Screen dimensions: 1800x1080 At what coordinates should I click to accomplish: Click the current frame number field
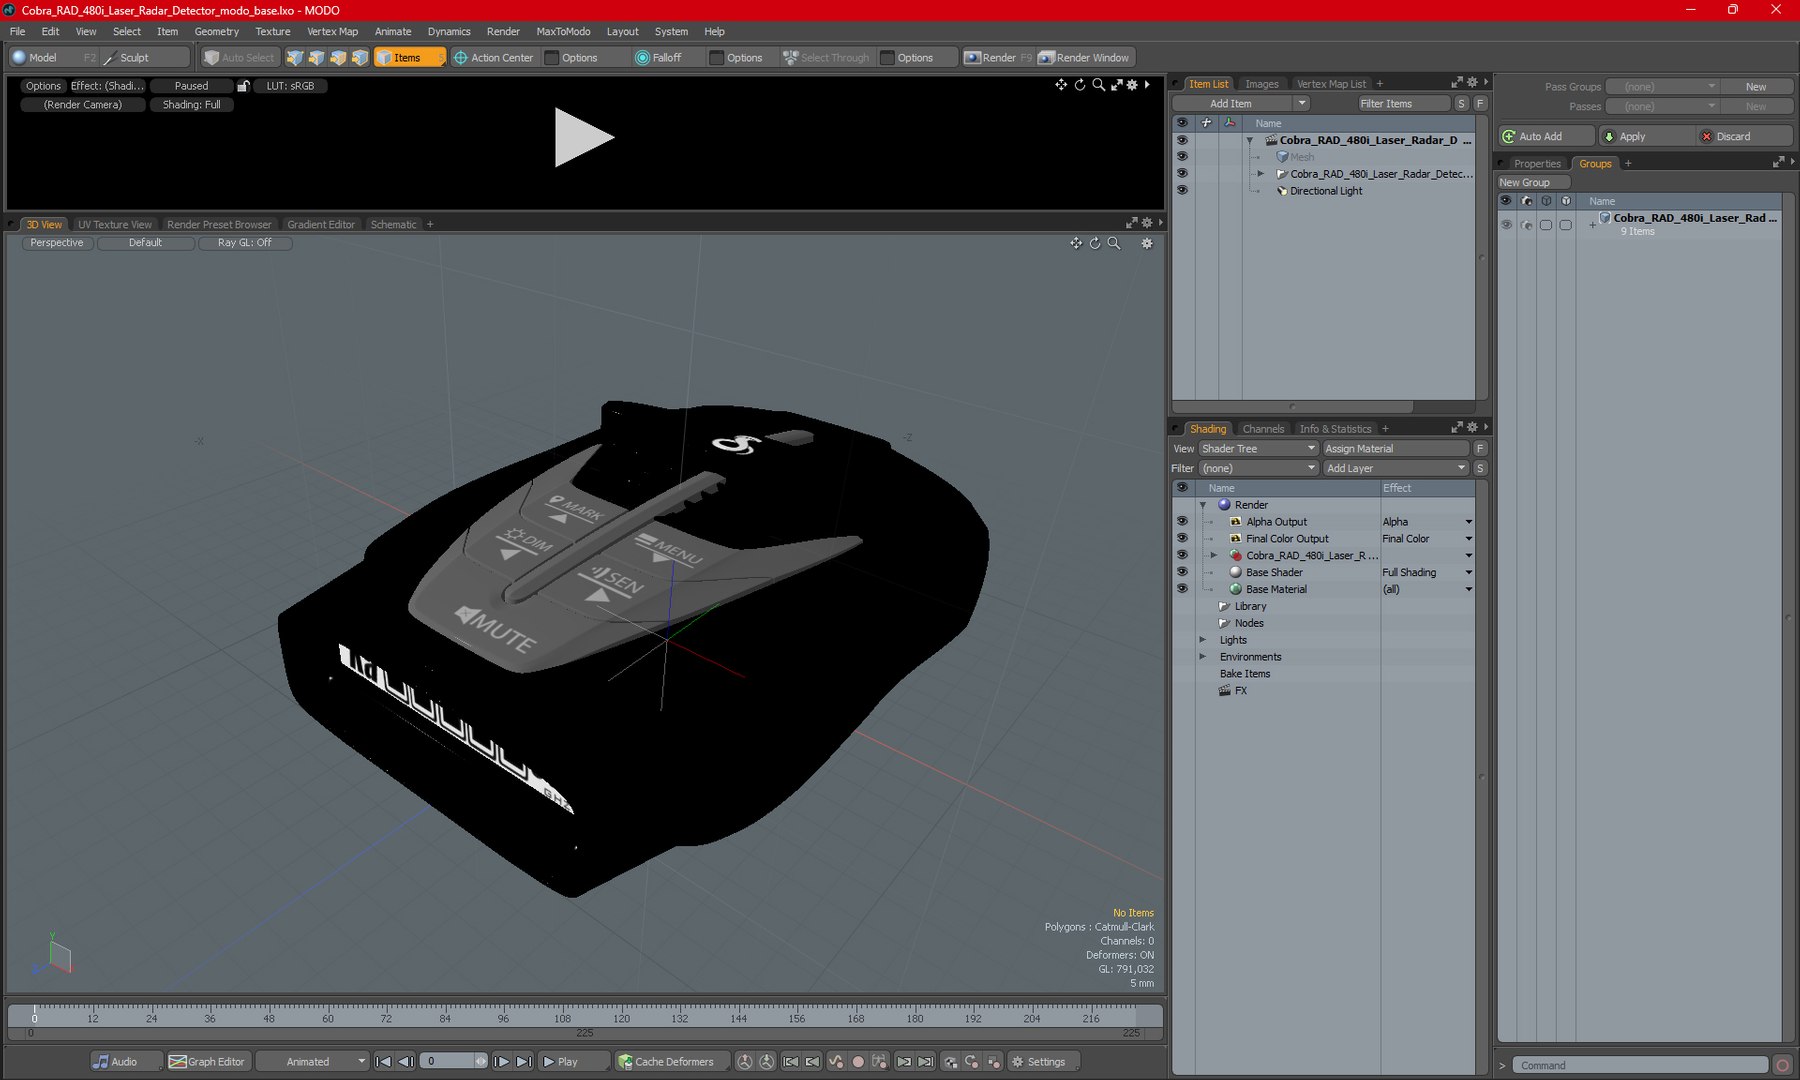coord(446,1062)
